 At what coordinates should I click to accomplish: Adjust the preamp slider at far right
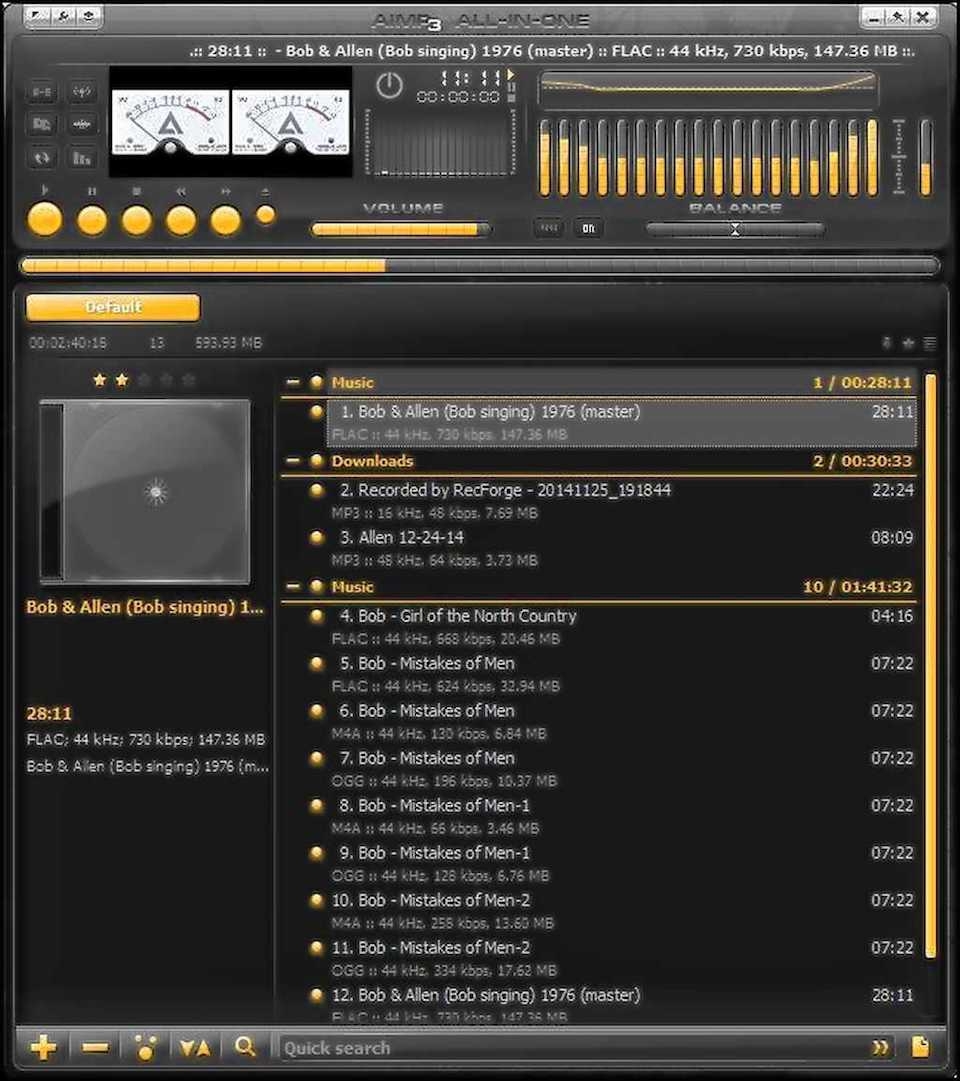click(925, 158)
